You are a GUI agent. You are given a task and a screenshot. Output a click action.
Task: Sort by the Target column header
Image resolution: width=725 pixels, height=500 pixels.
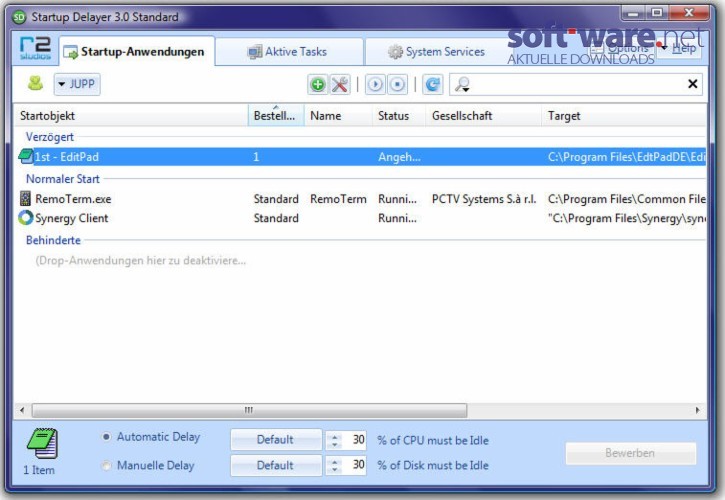point(624,116)
